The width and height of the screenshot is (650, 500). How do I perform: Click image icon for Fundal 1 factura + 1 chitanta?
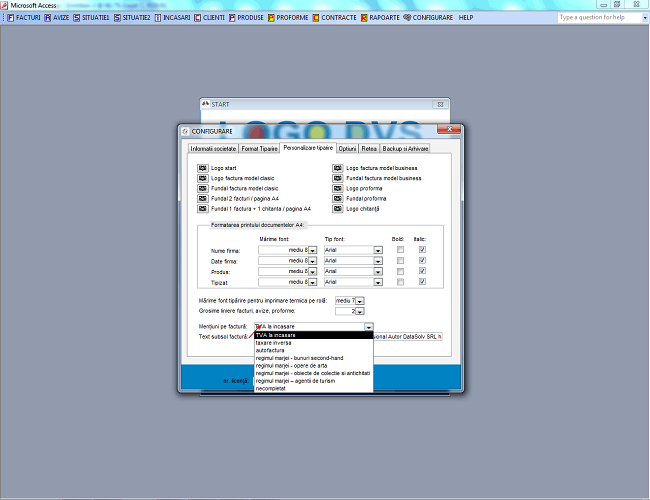[x=203, y=209]
